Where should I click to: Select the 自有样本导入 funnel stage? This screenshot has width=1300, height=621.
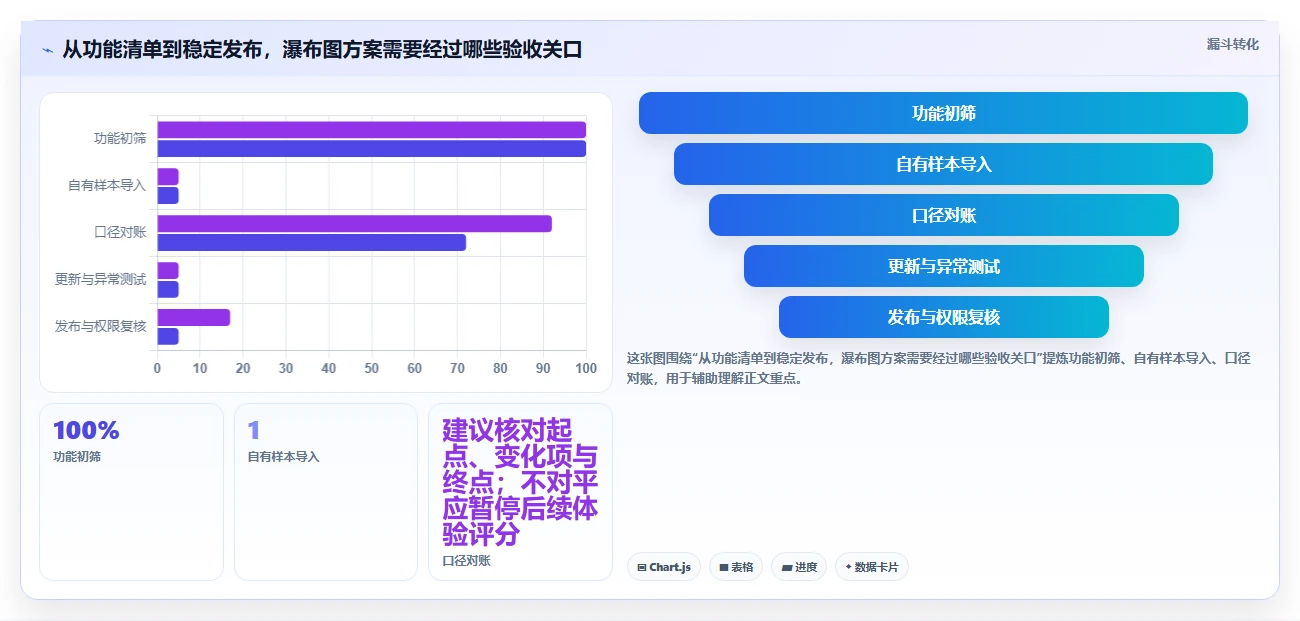pos(943,164)
